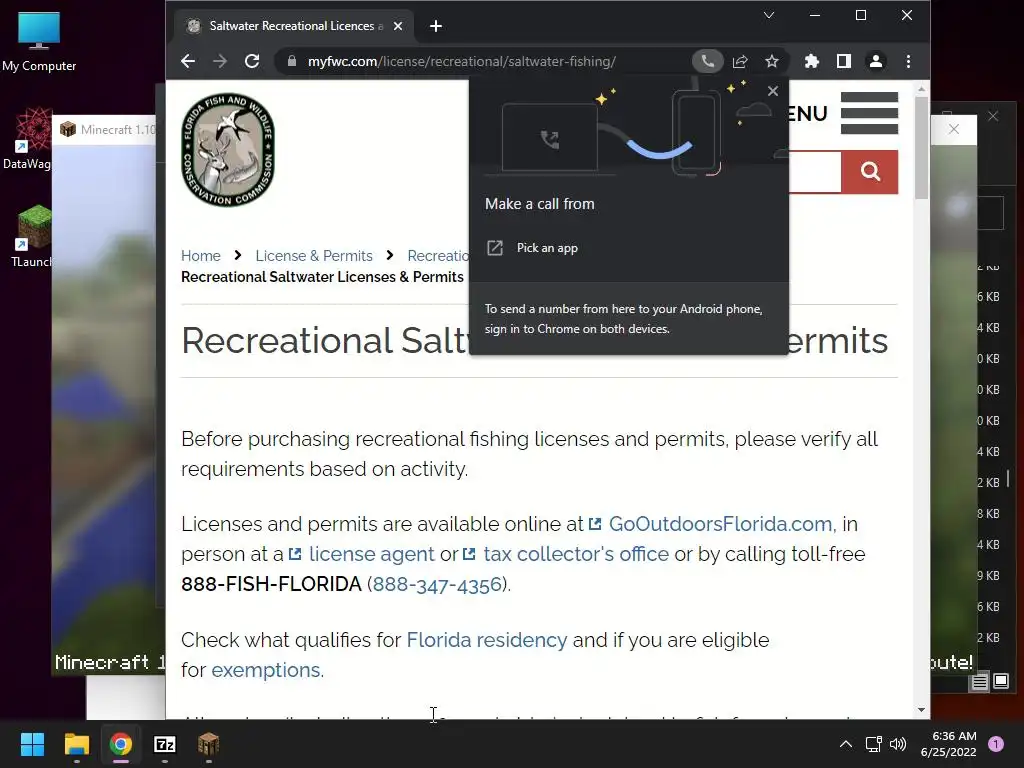Click the Chrome taskbar icon
Viewport: 1024px width, 768px height.
(x=121, y=744)
